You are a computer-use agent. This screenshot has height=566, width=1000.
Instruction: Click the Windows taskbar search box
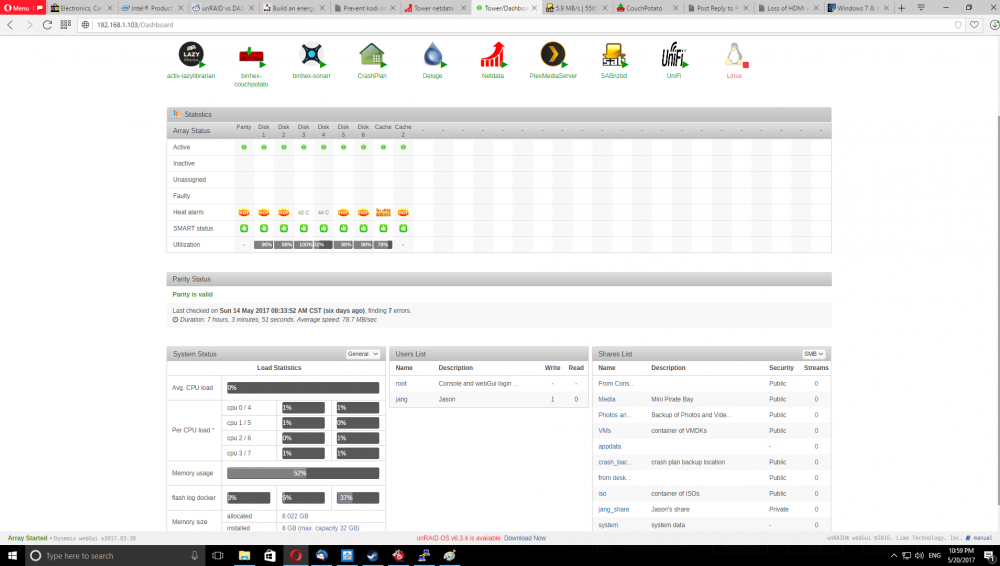click(115, 556)
